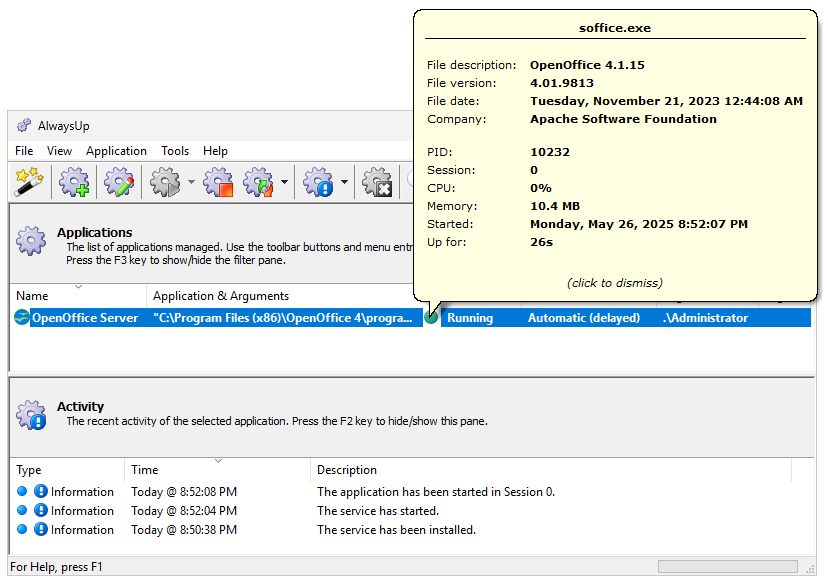828x583 pixels.
Task: Click the "Automatic (delayed)" startup cell
Action: pyautogui.click(x=584, y=318)
